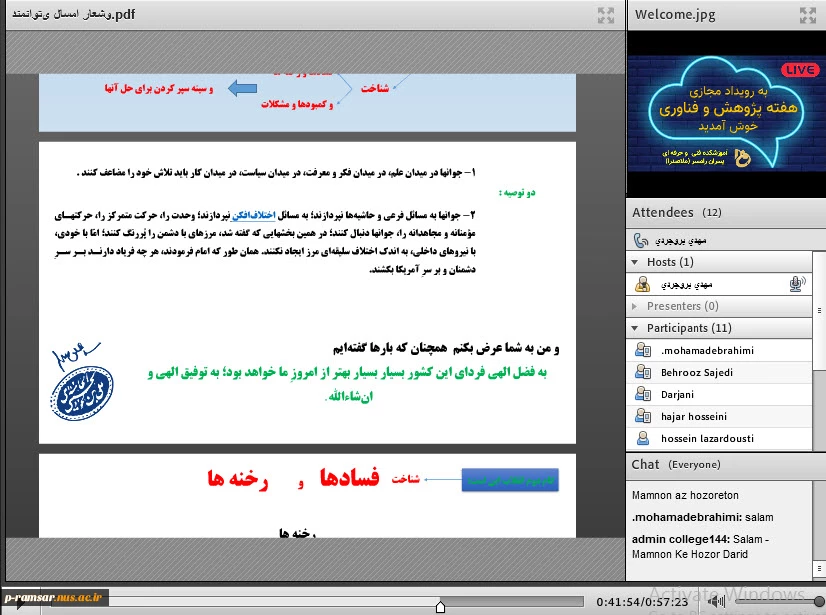826x615 pixels.
Task: Click the 0:41:54/0:57:23 time readout
Action: pos(642,602)
